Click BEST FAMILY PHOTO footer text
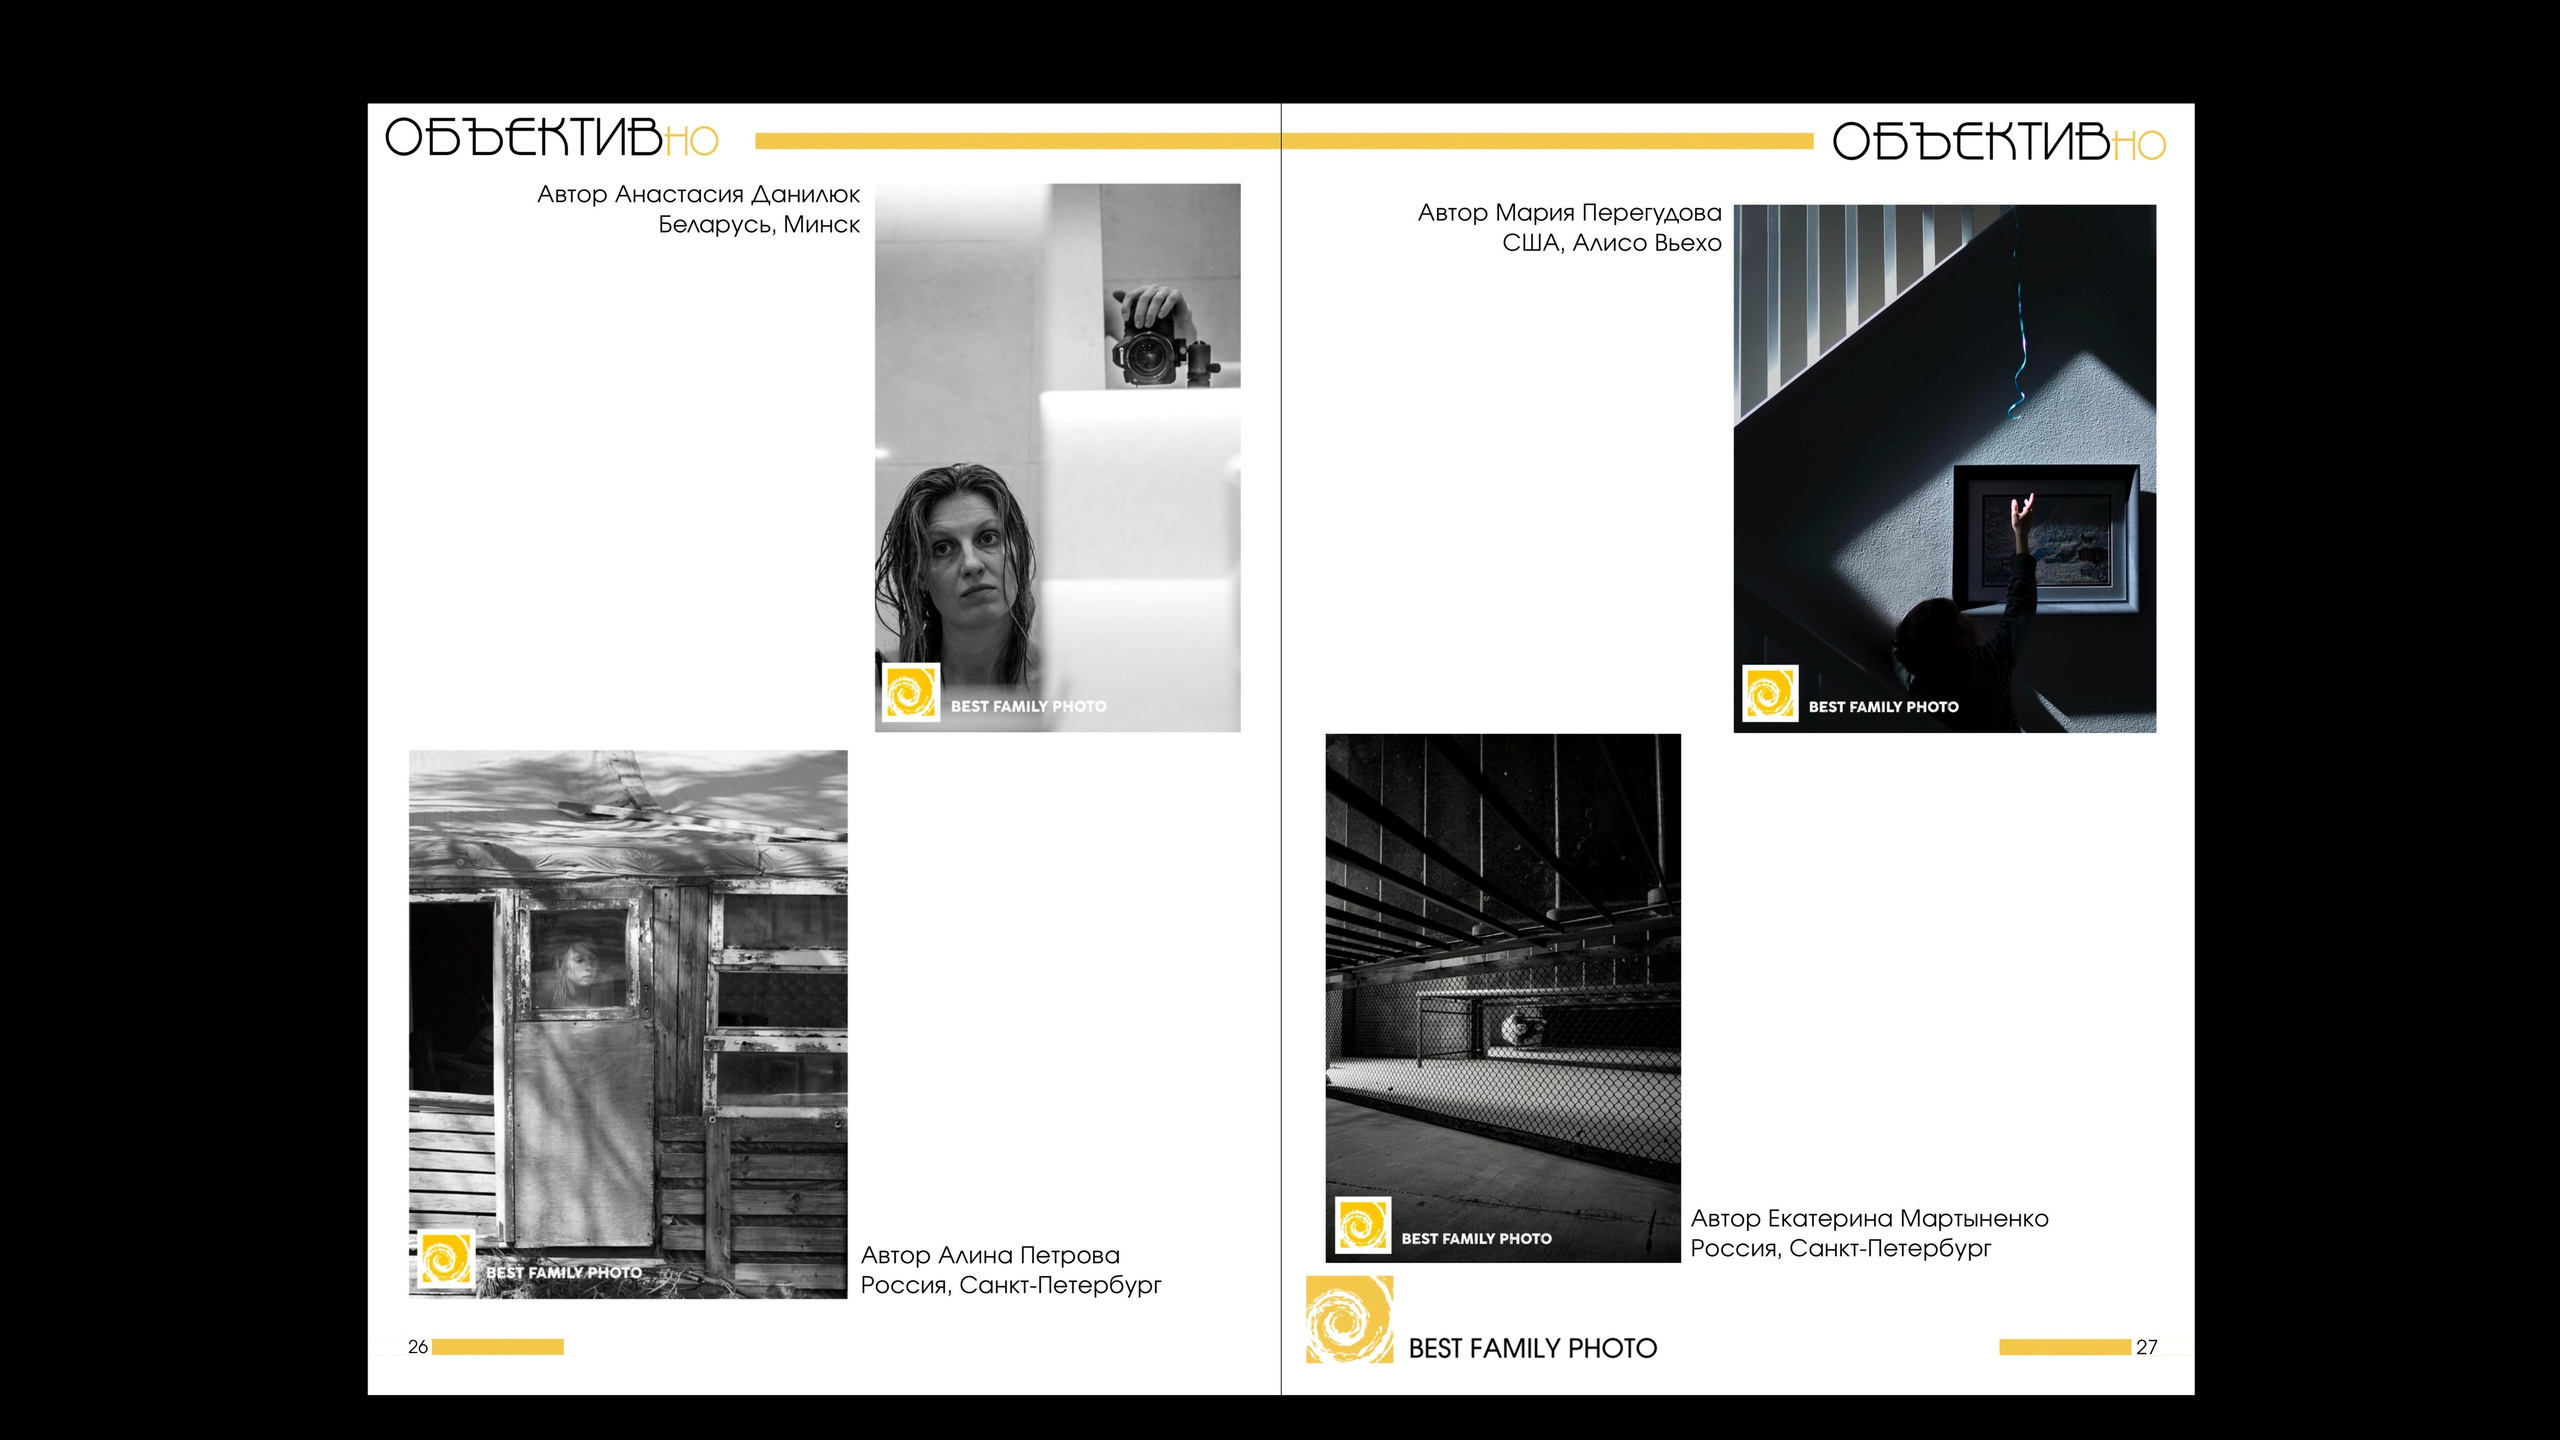The width and height of the screenshot is (2560, 1440). (x=1532, y=1349)
